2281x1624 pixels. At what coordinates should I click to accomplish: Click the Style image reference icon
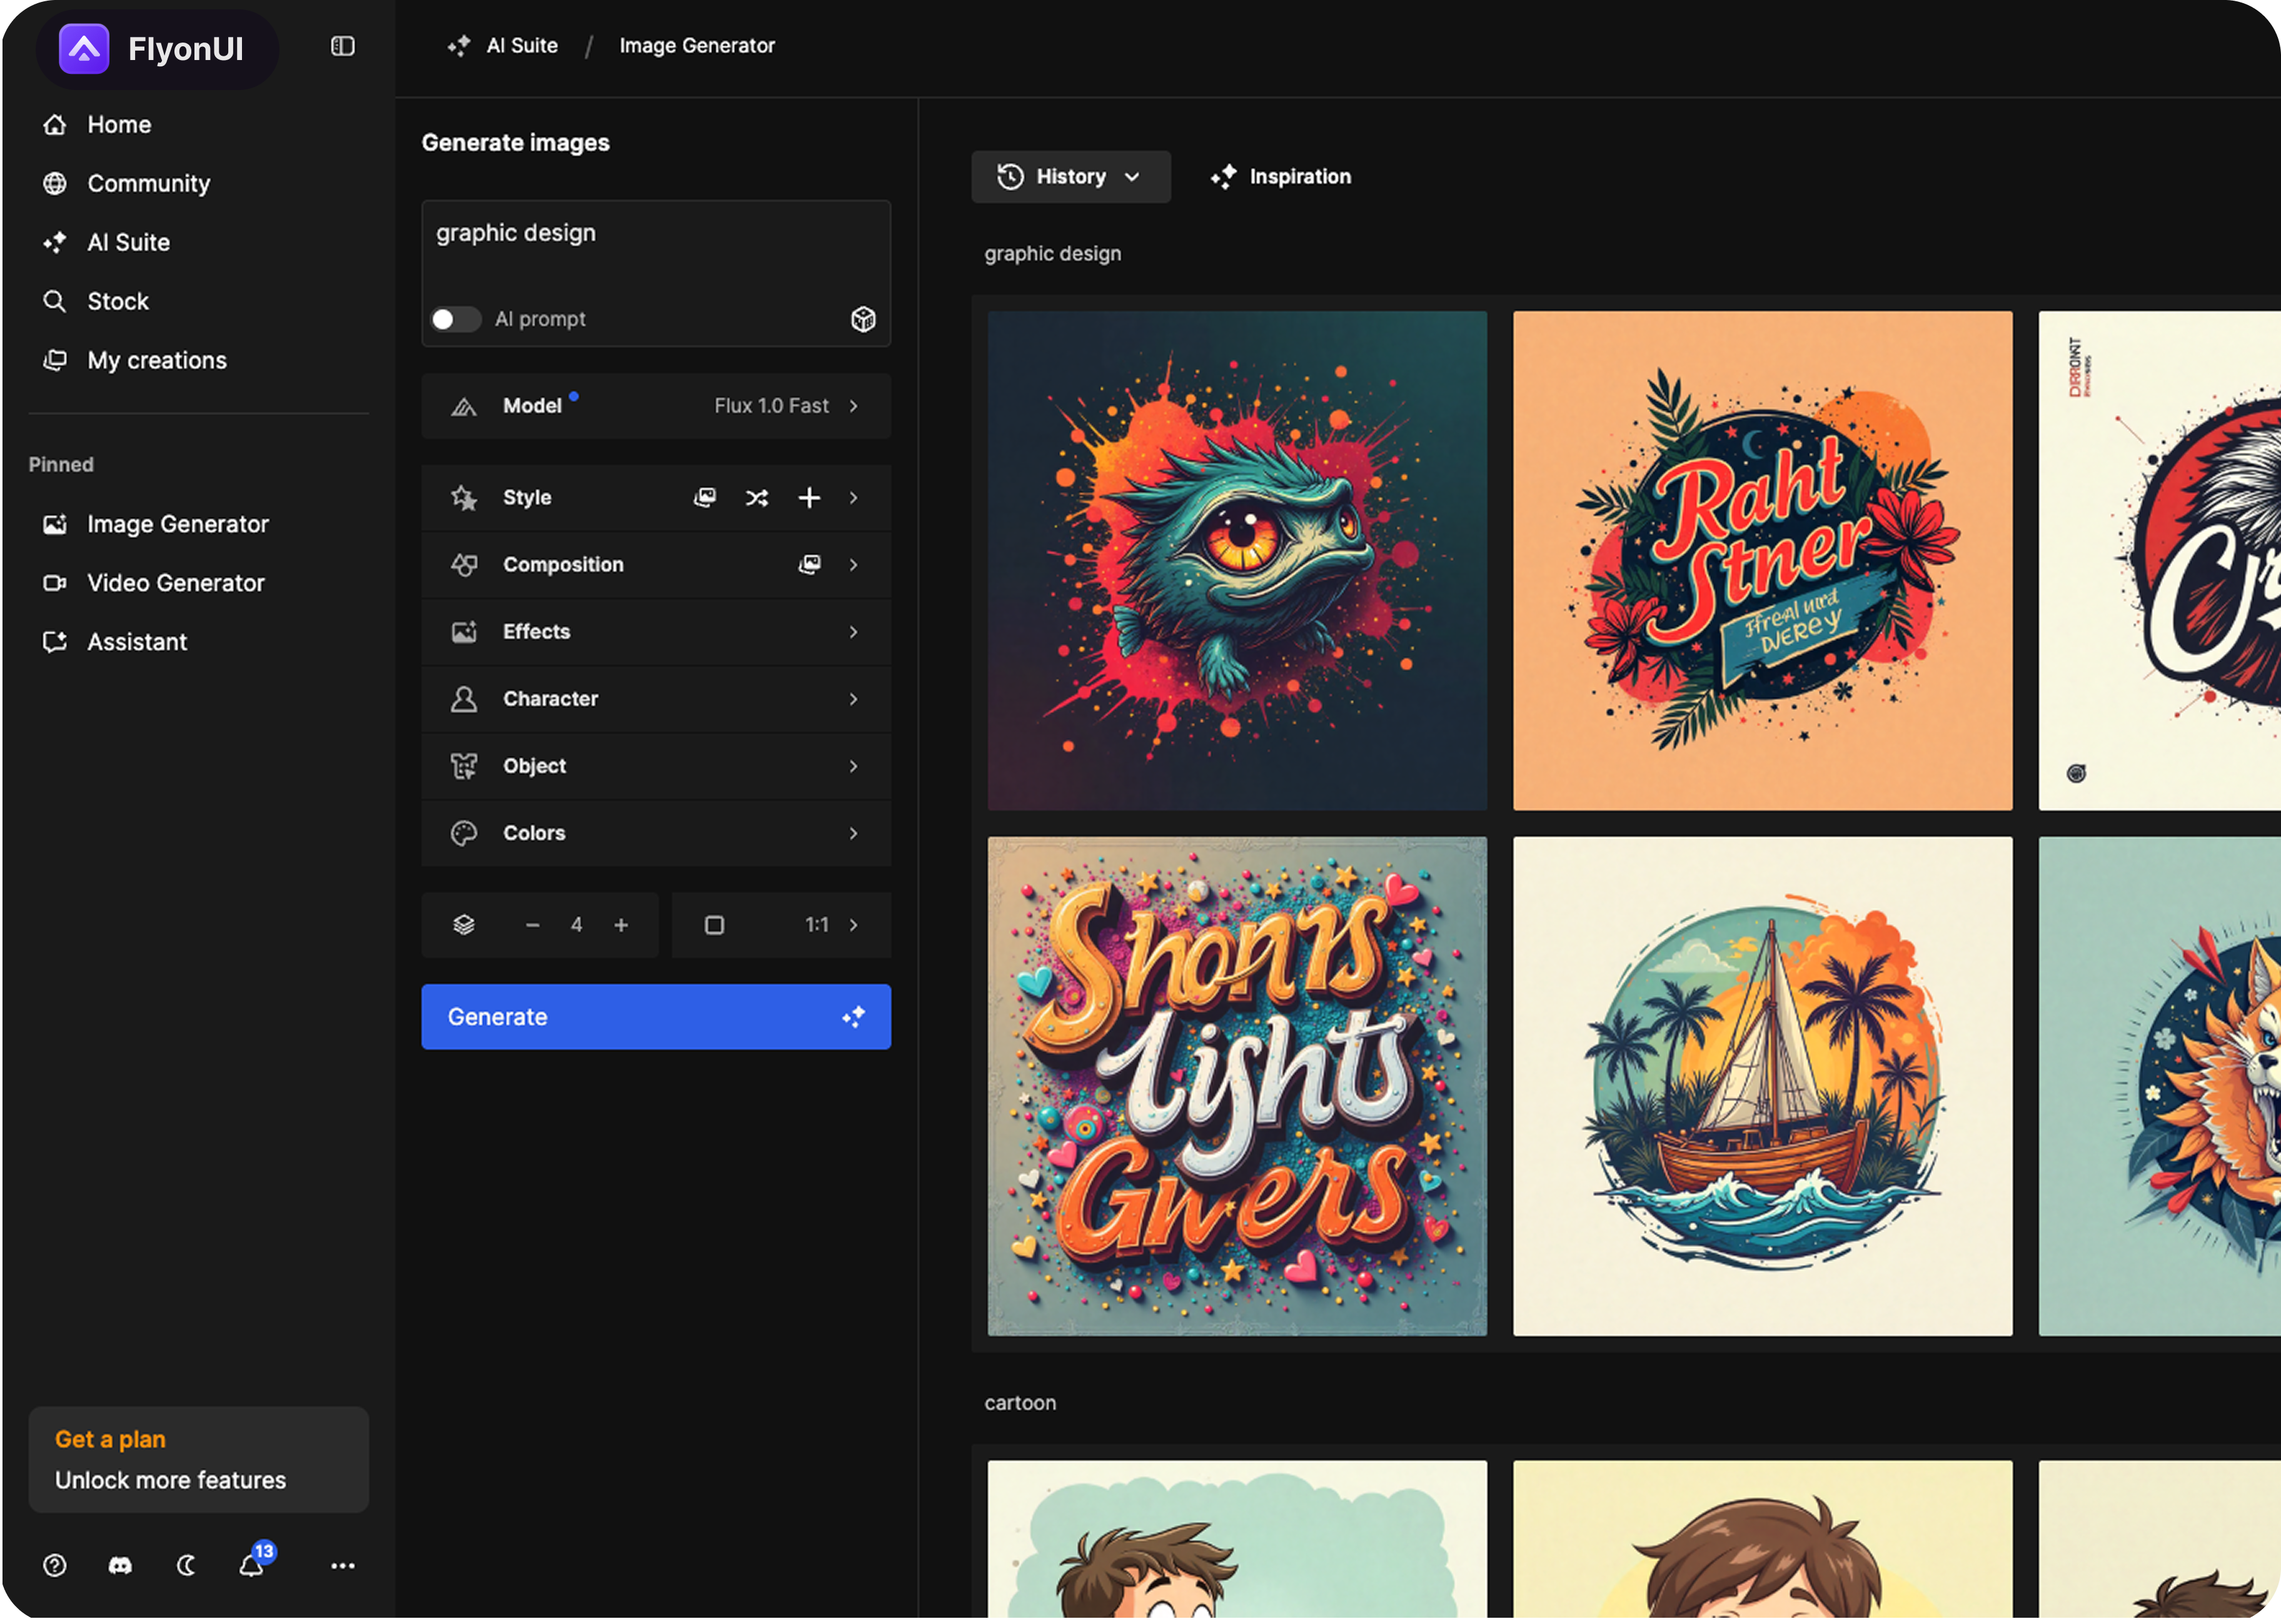point(705,498)
